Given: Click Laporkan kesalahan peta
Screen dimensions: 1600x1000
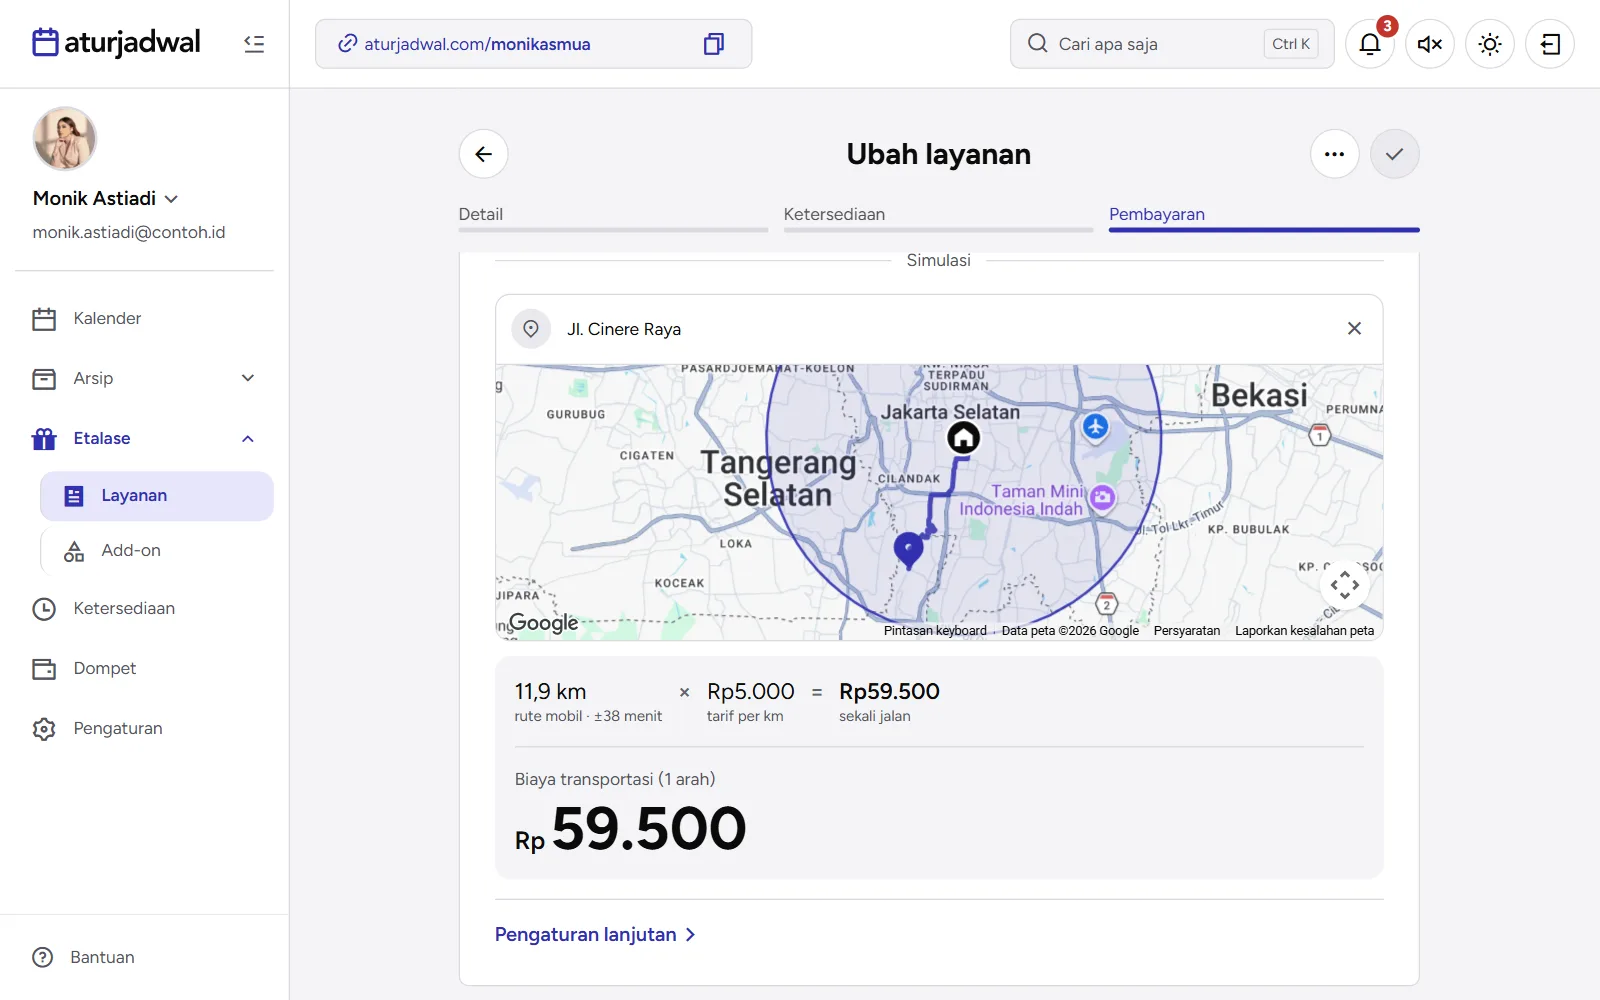Looking at the screenshot, I should [x=1304, y=631].
